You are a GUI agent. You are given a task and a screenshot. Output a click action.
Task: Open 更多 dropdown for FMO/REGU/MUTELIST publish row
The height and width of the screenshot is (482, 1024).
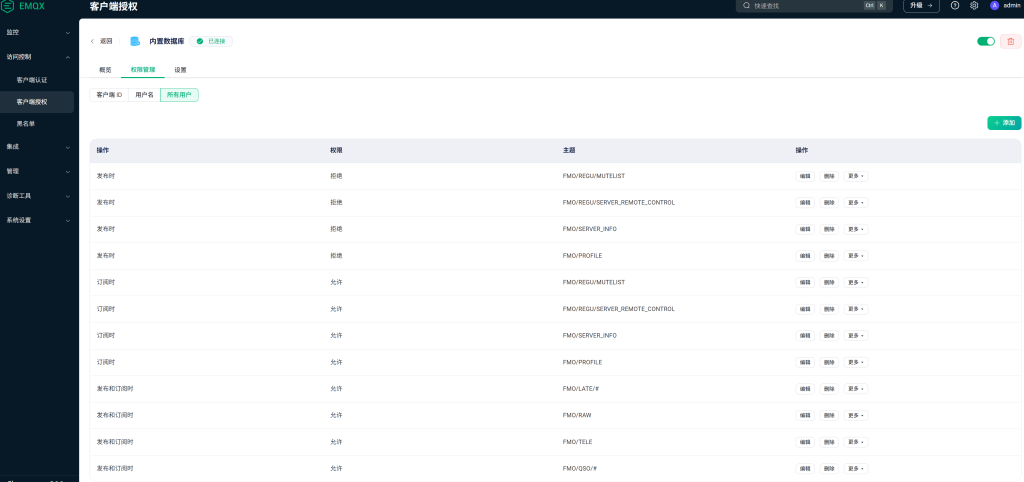(855, 176)
